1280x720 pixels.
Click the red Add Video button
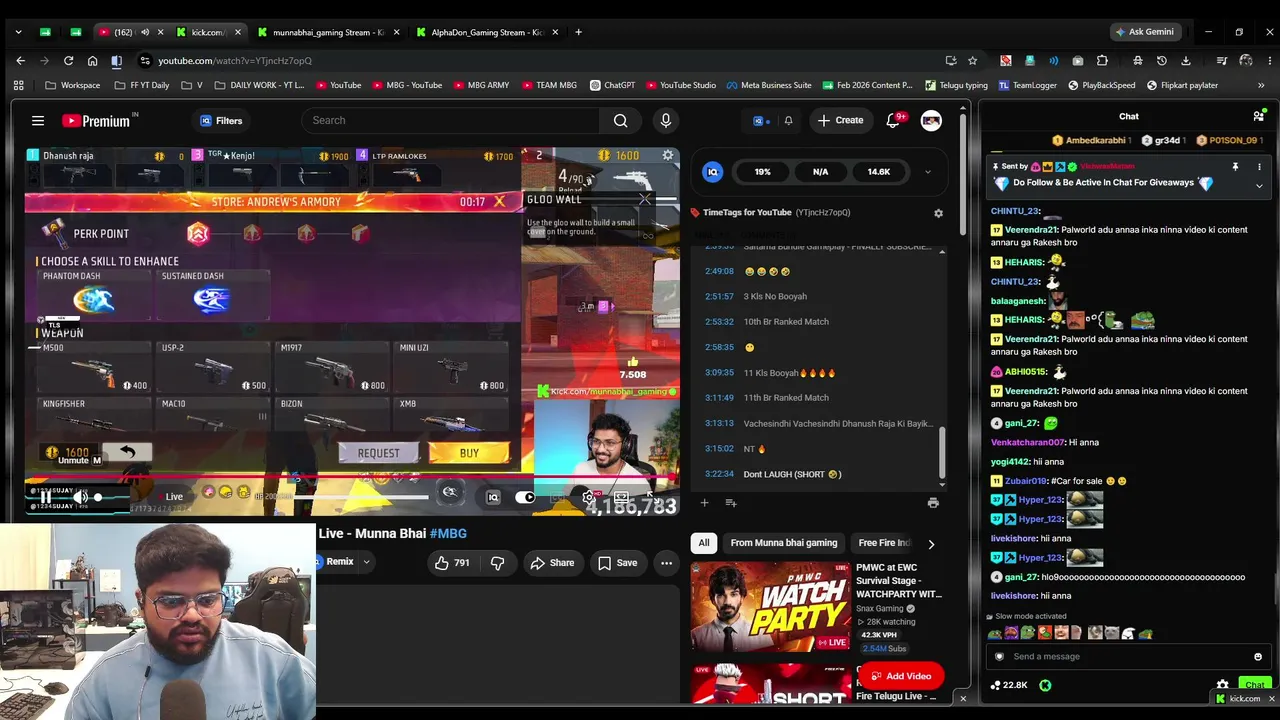pos(900,676)
